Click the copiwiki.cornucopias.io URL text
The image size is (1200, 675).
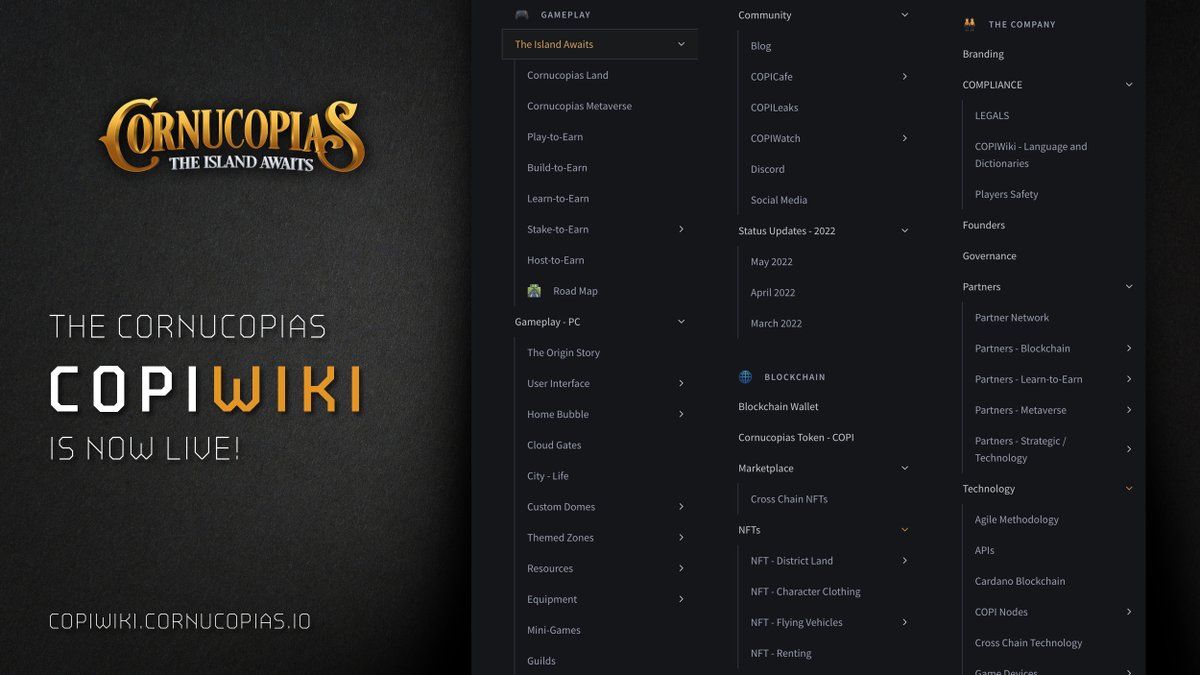click(x=180, y=621)
